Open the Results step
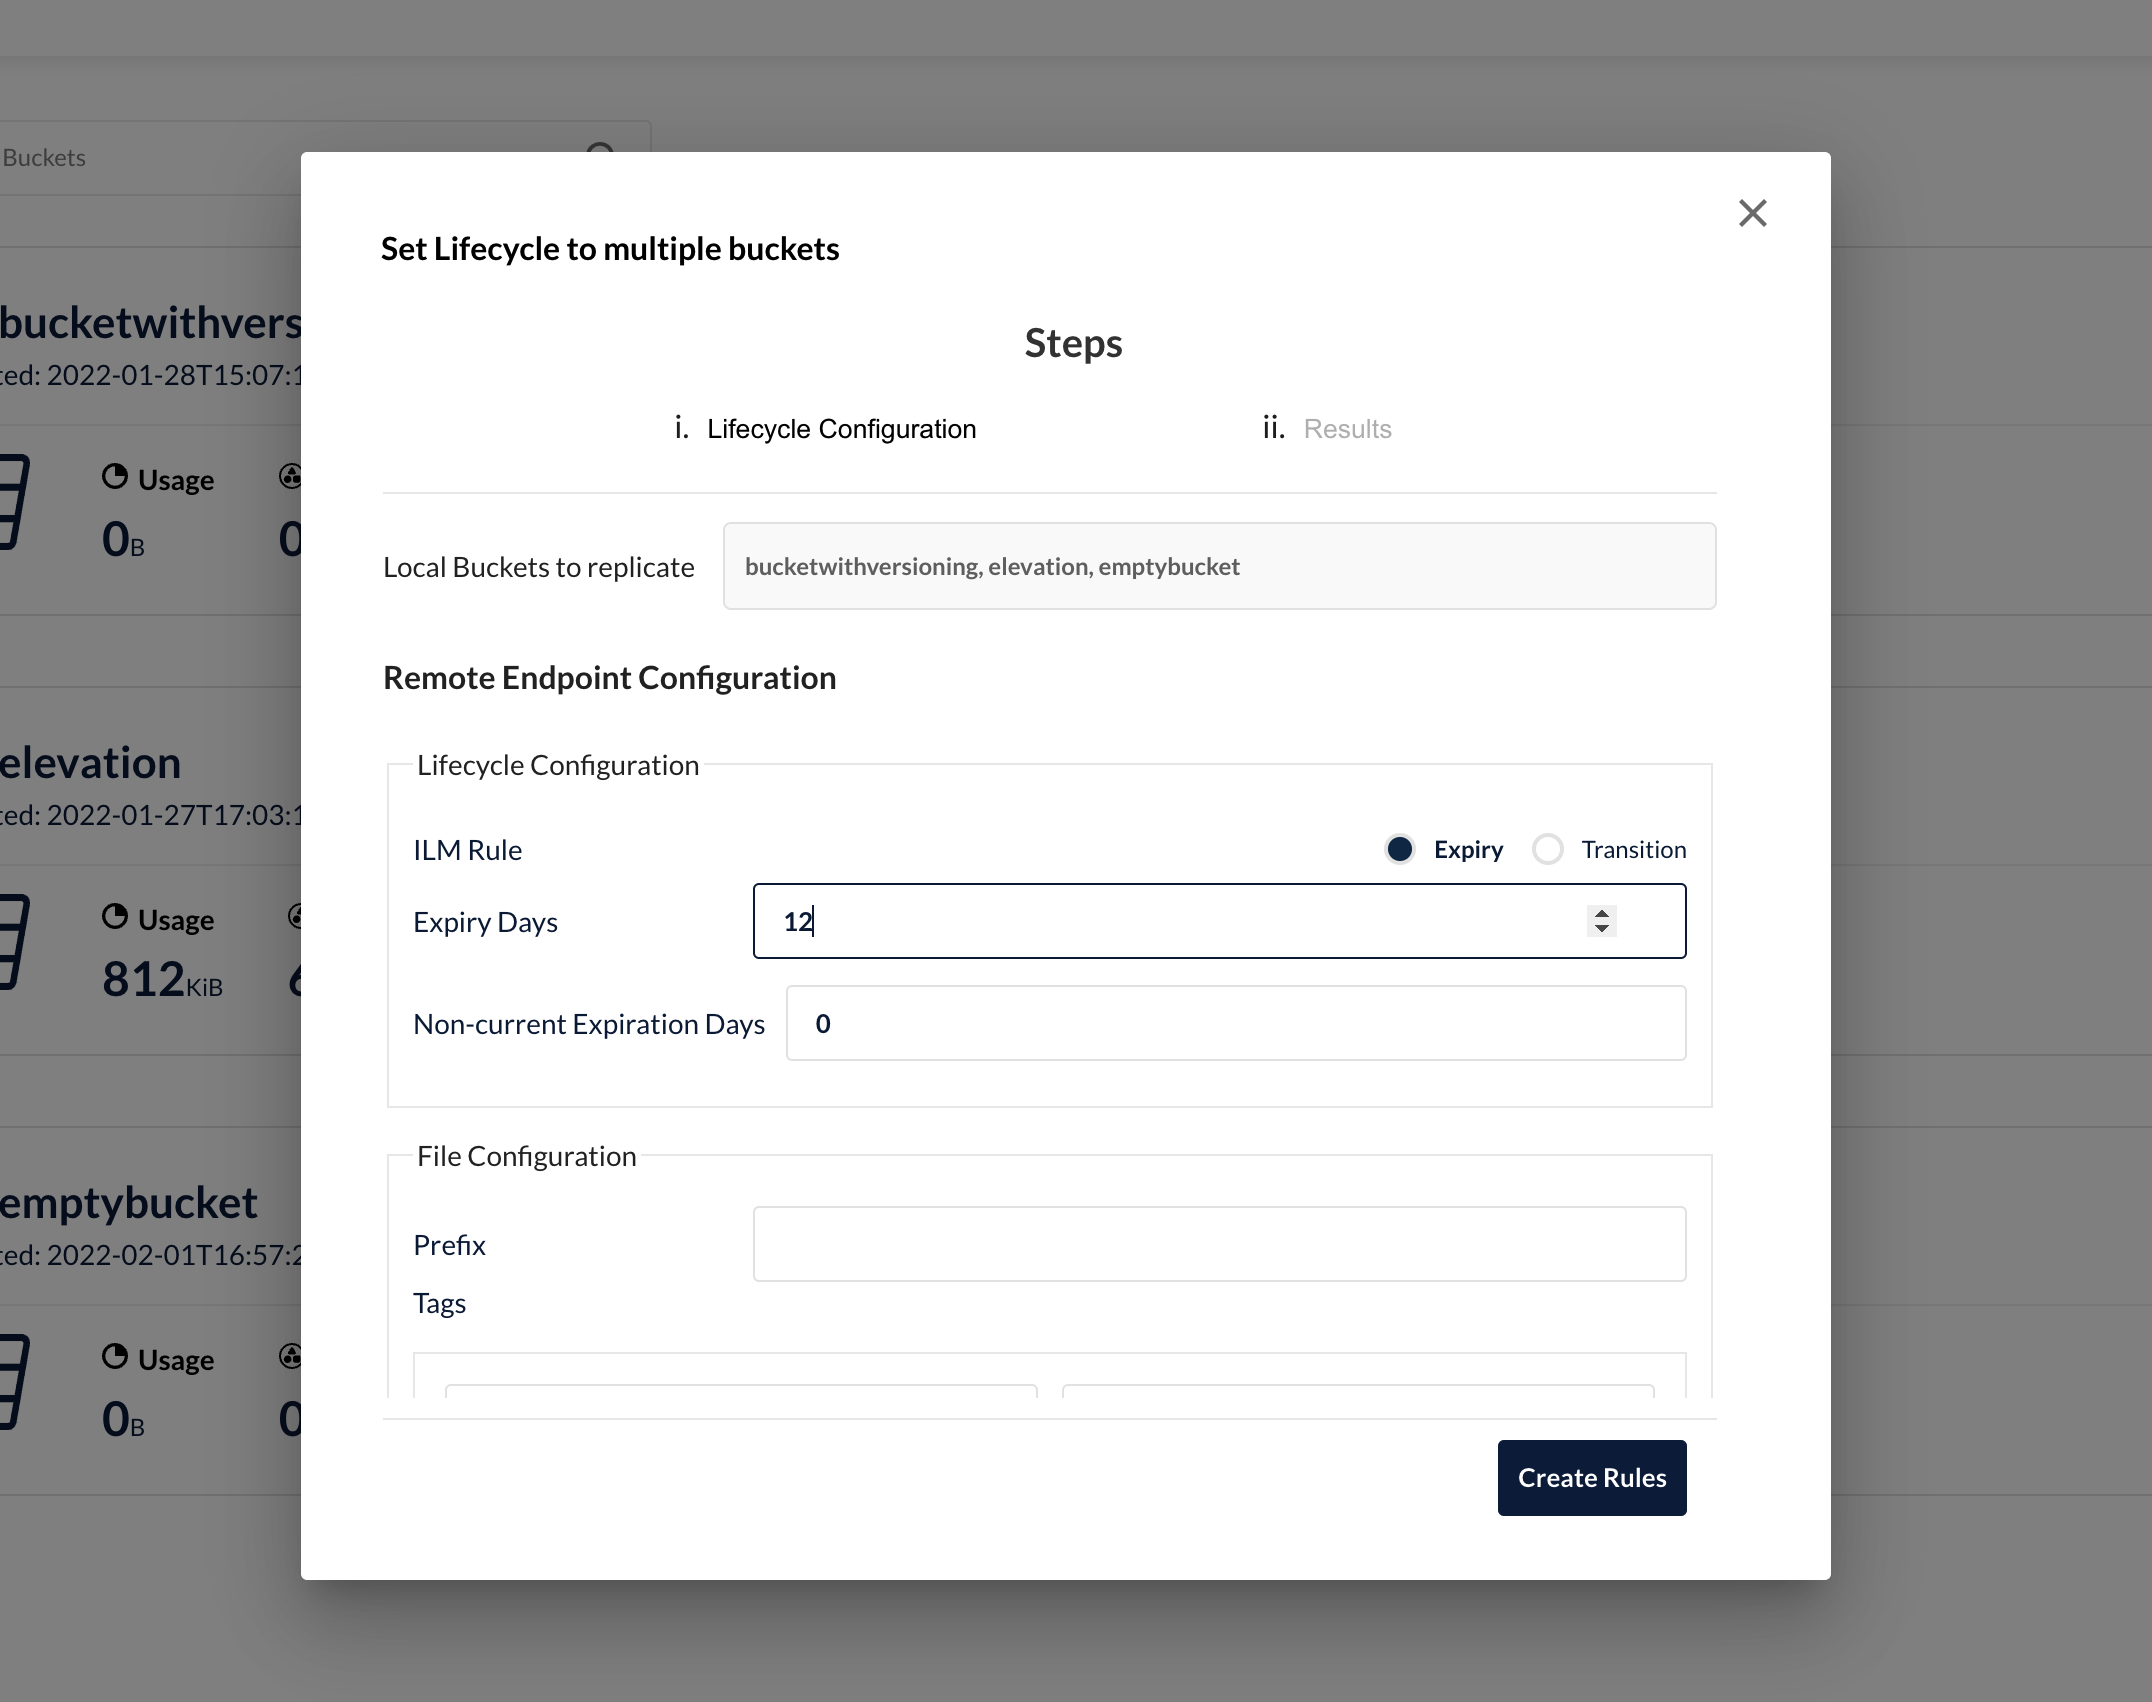 tap(1346, 429)
